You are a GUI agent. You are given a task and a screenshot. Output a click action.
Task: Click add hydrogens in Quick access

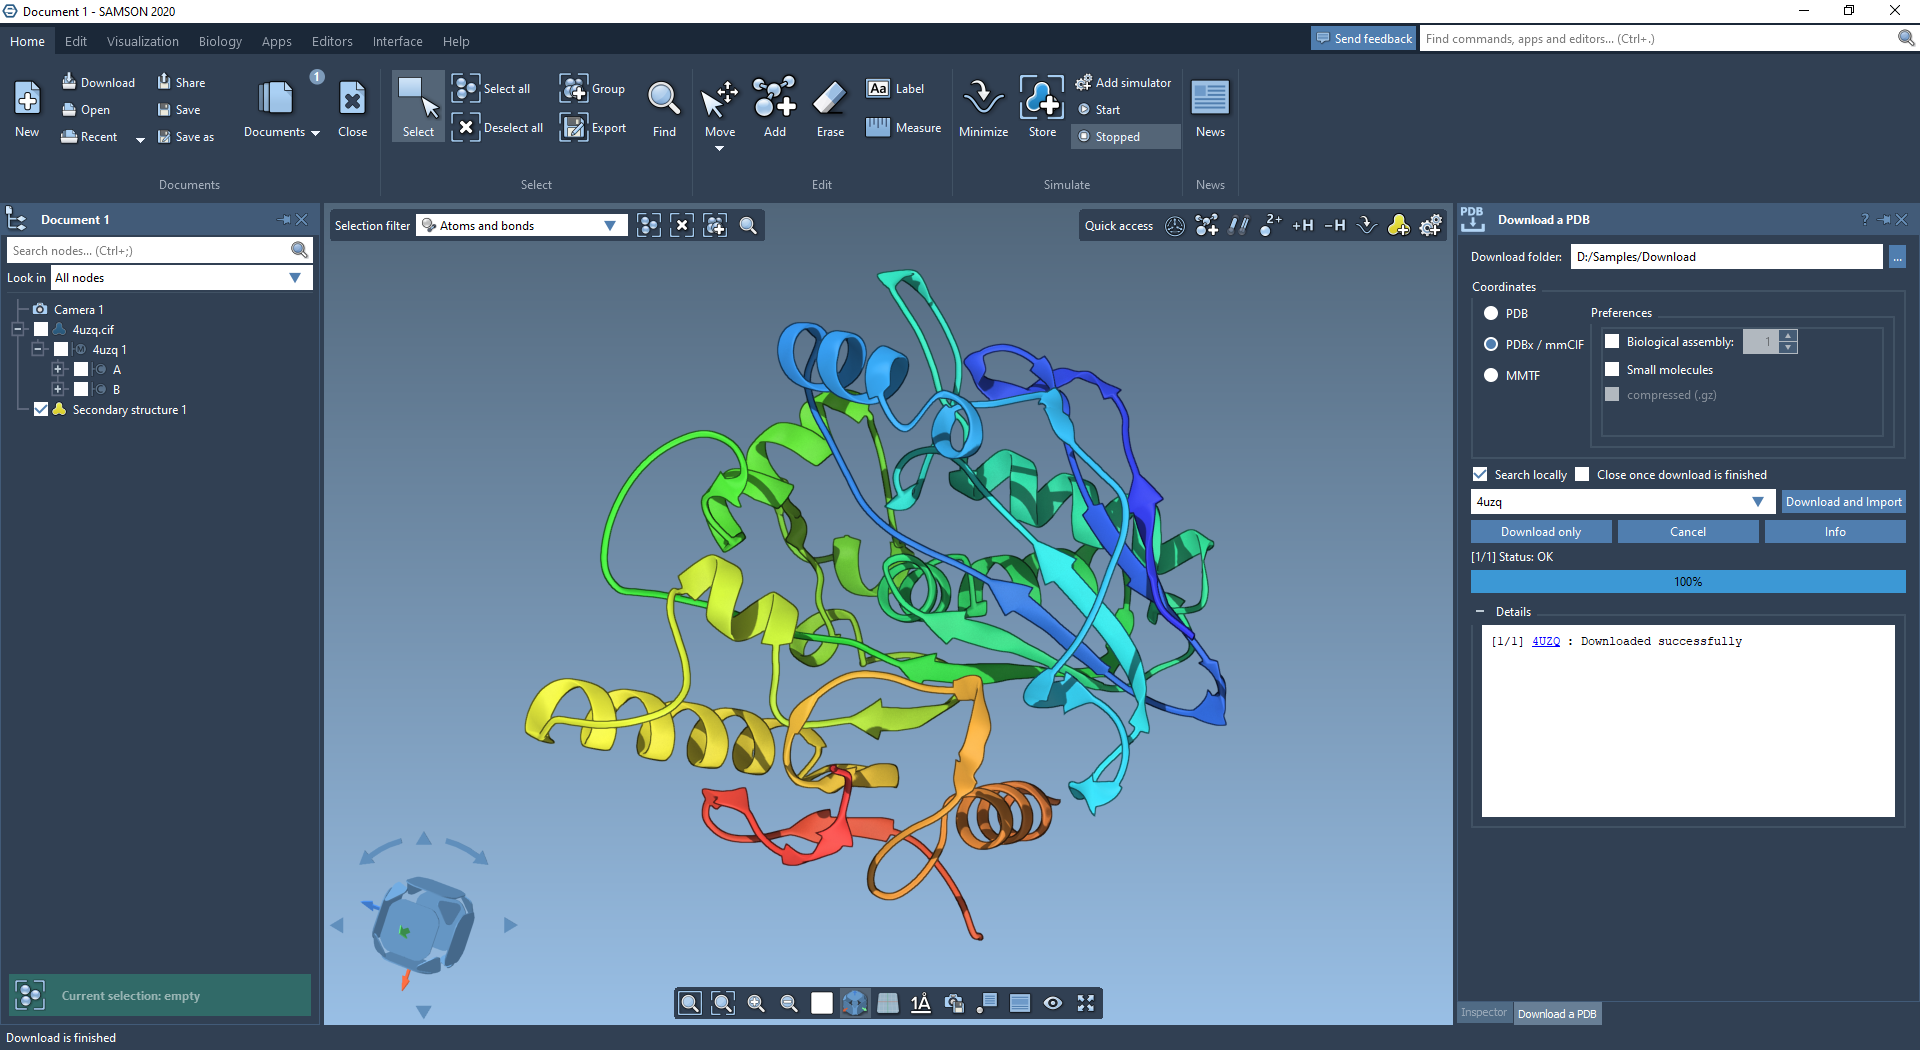pyautogui.click(x=1302, y=226)
